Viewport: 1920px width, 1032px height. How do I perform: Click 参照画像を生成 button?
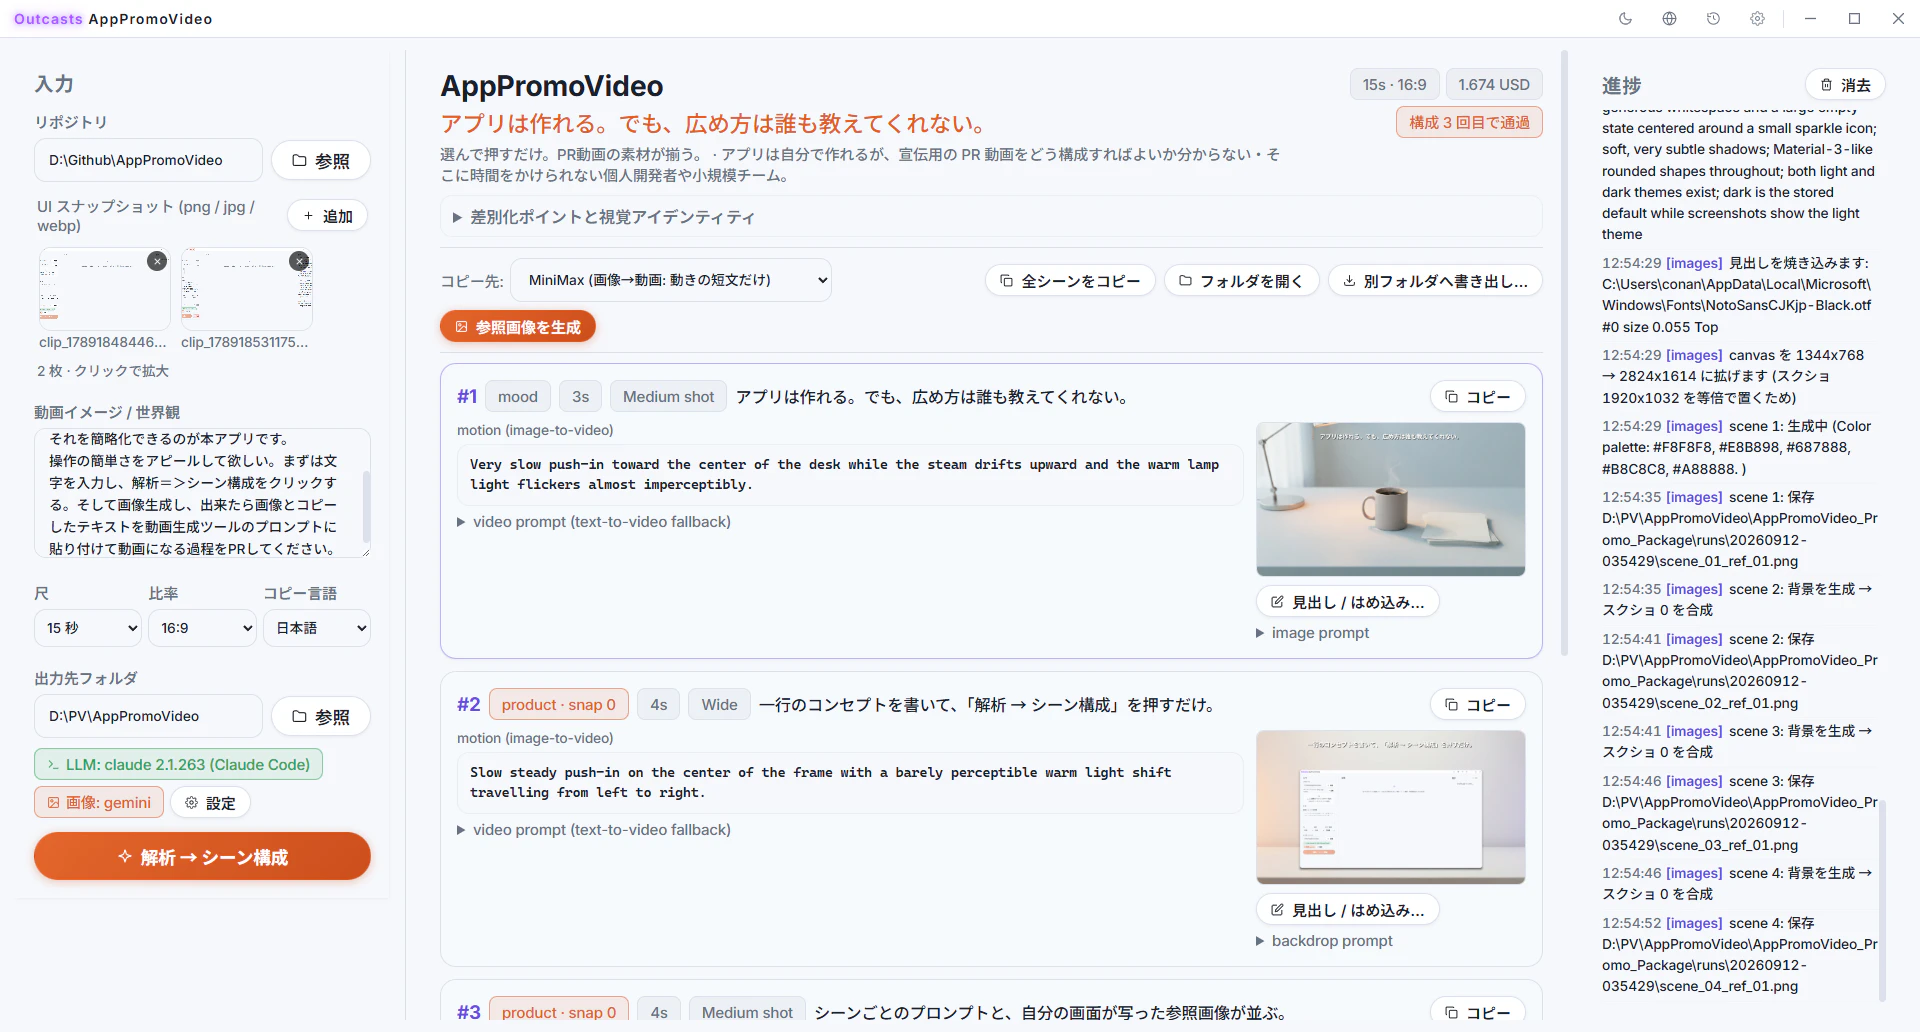pos(518,326)
